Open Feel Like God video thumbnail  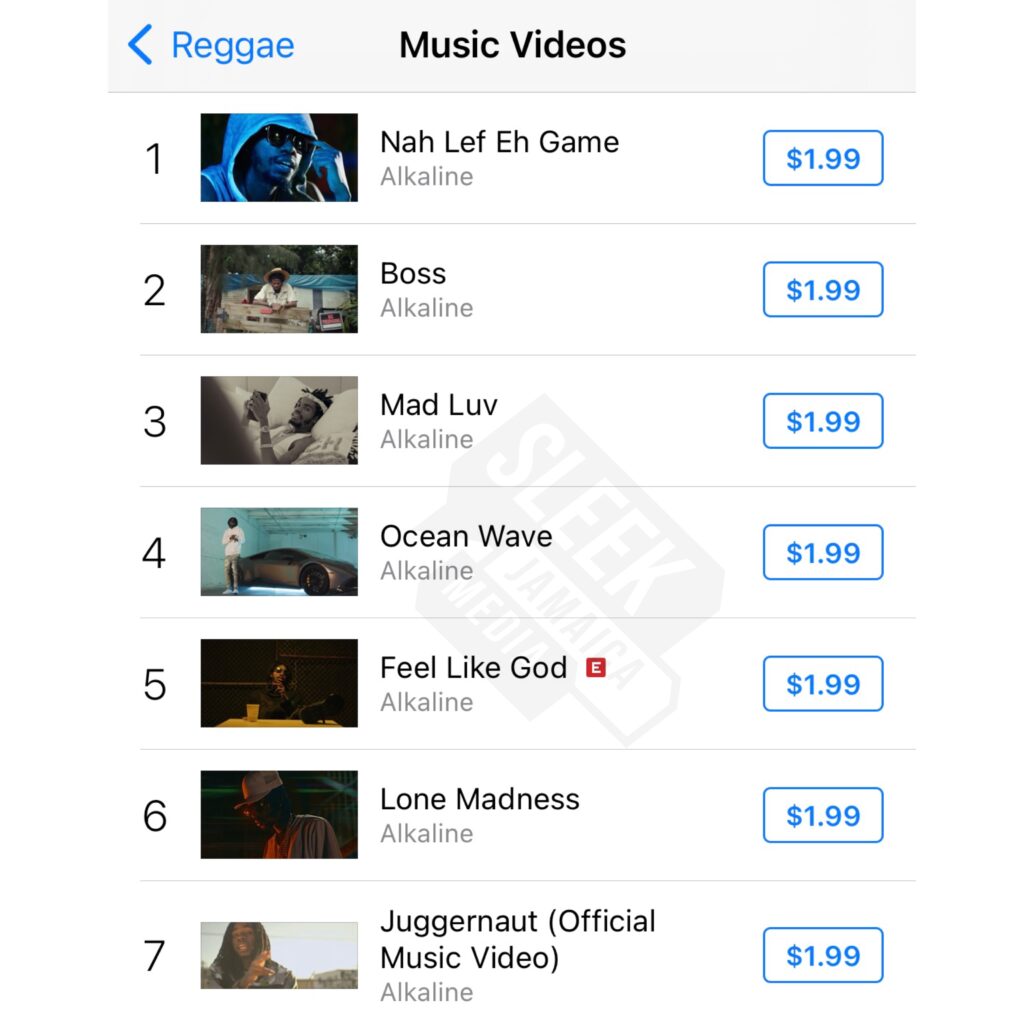279,682
